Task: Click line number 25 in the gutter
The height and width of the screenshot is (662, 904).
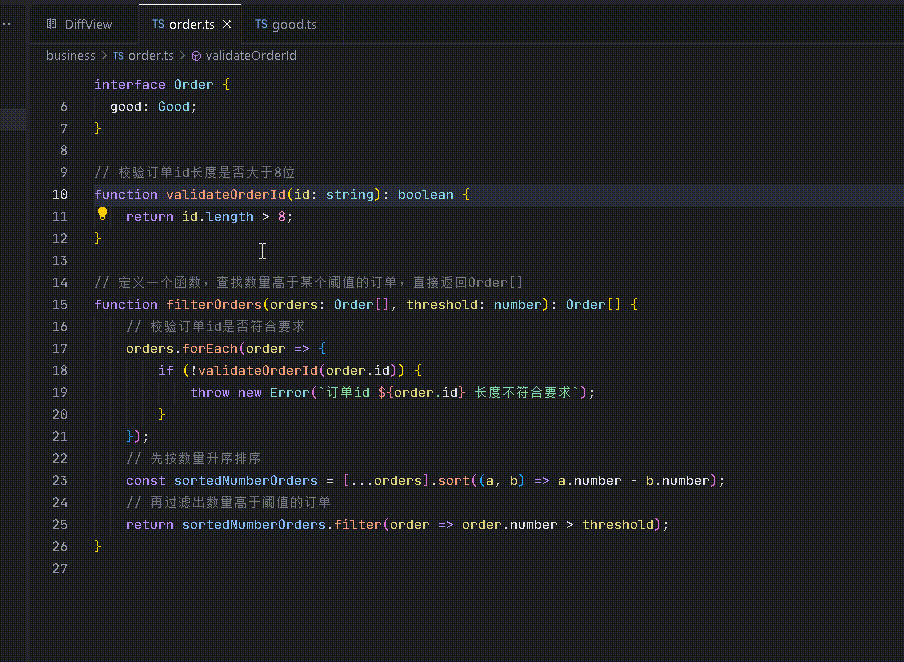Action: [x=62, y=525]
